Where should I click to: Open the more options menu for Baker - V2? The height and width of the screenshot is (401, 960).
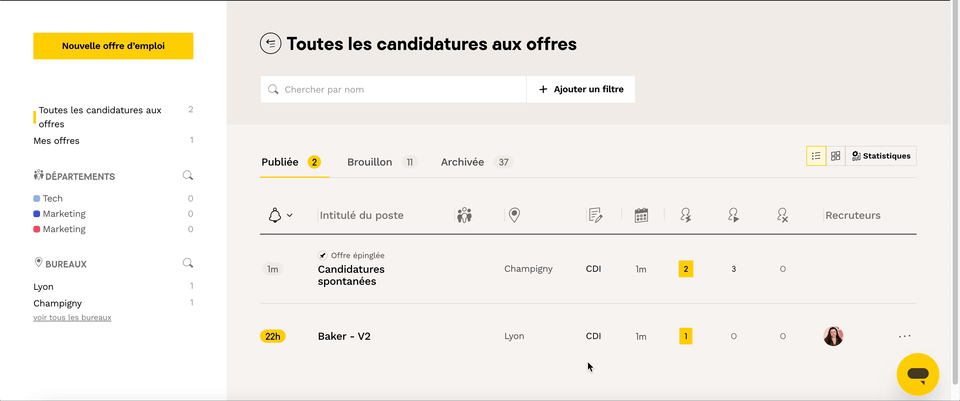tap(905, 336)
